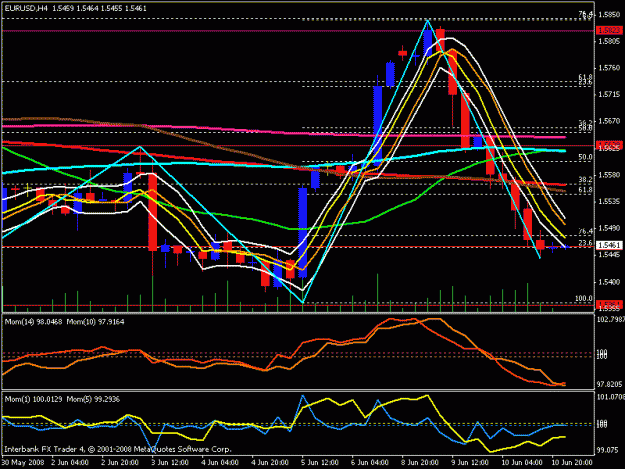Click the 8 Jun 20:00 time label
625x469 pixels.
[419, 463]
